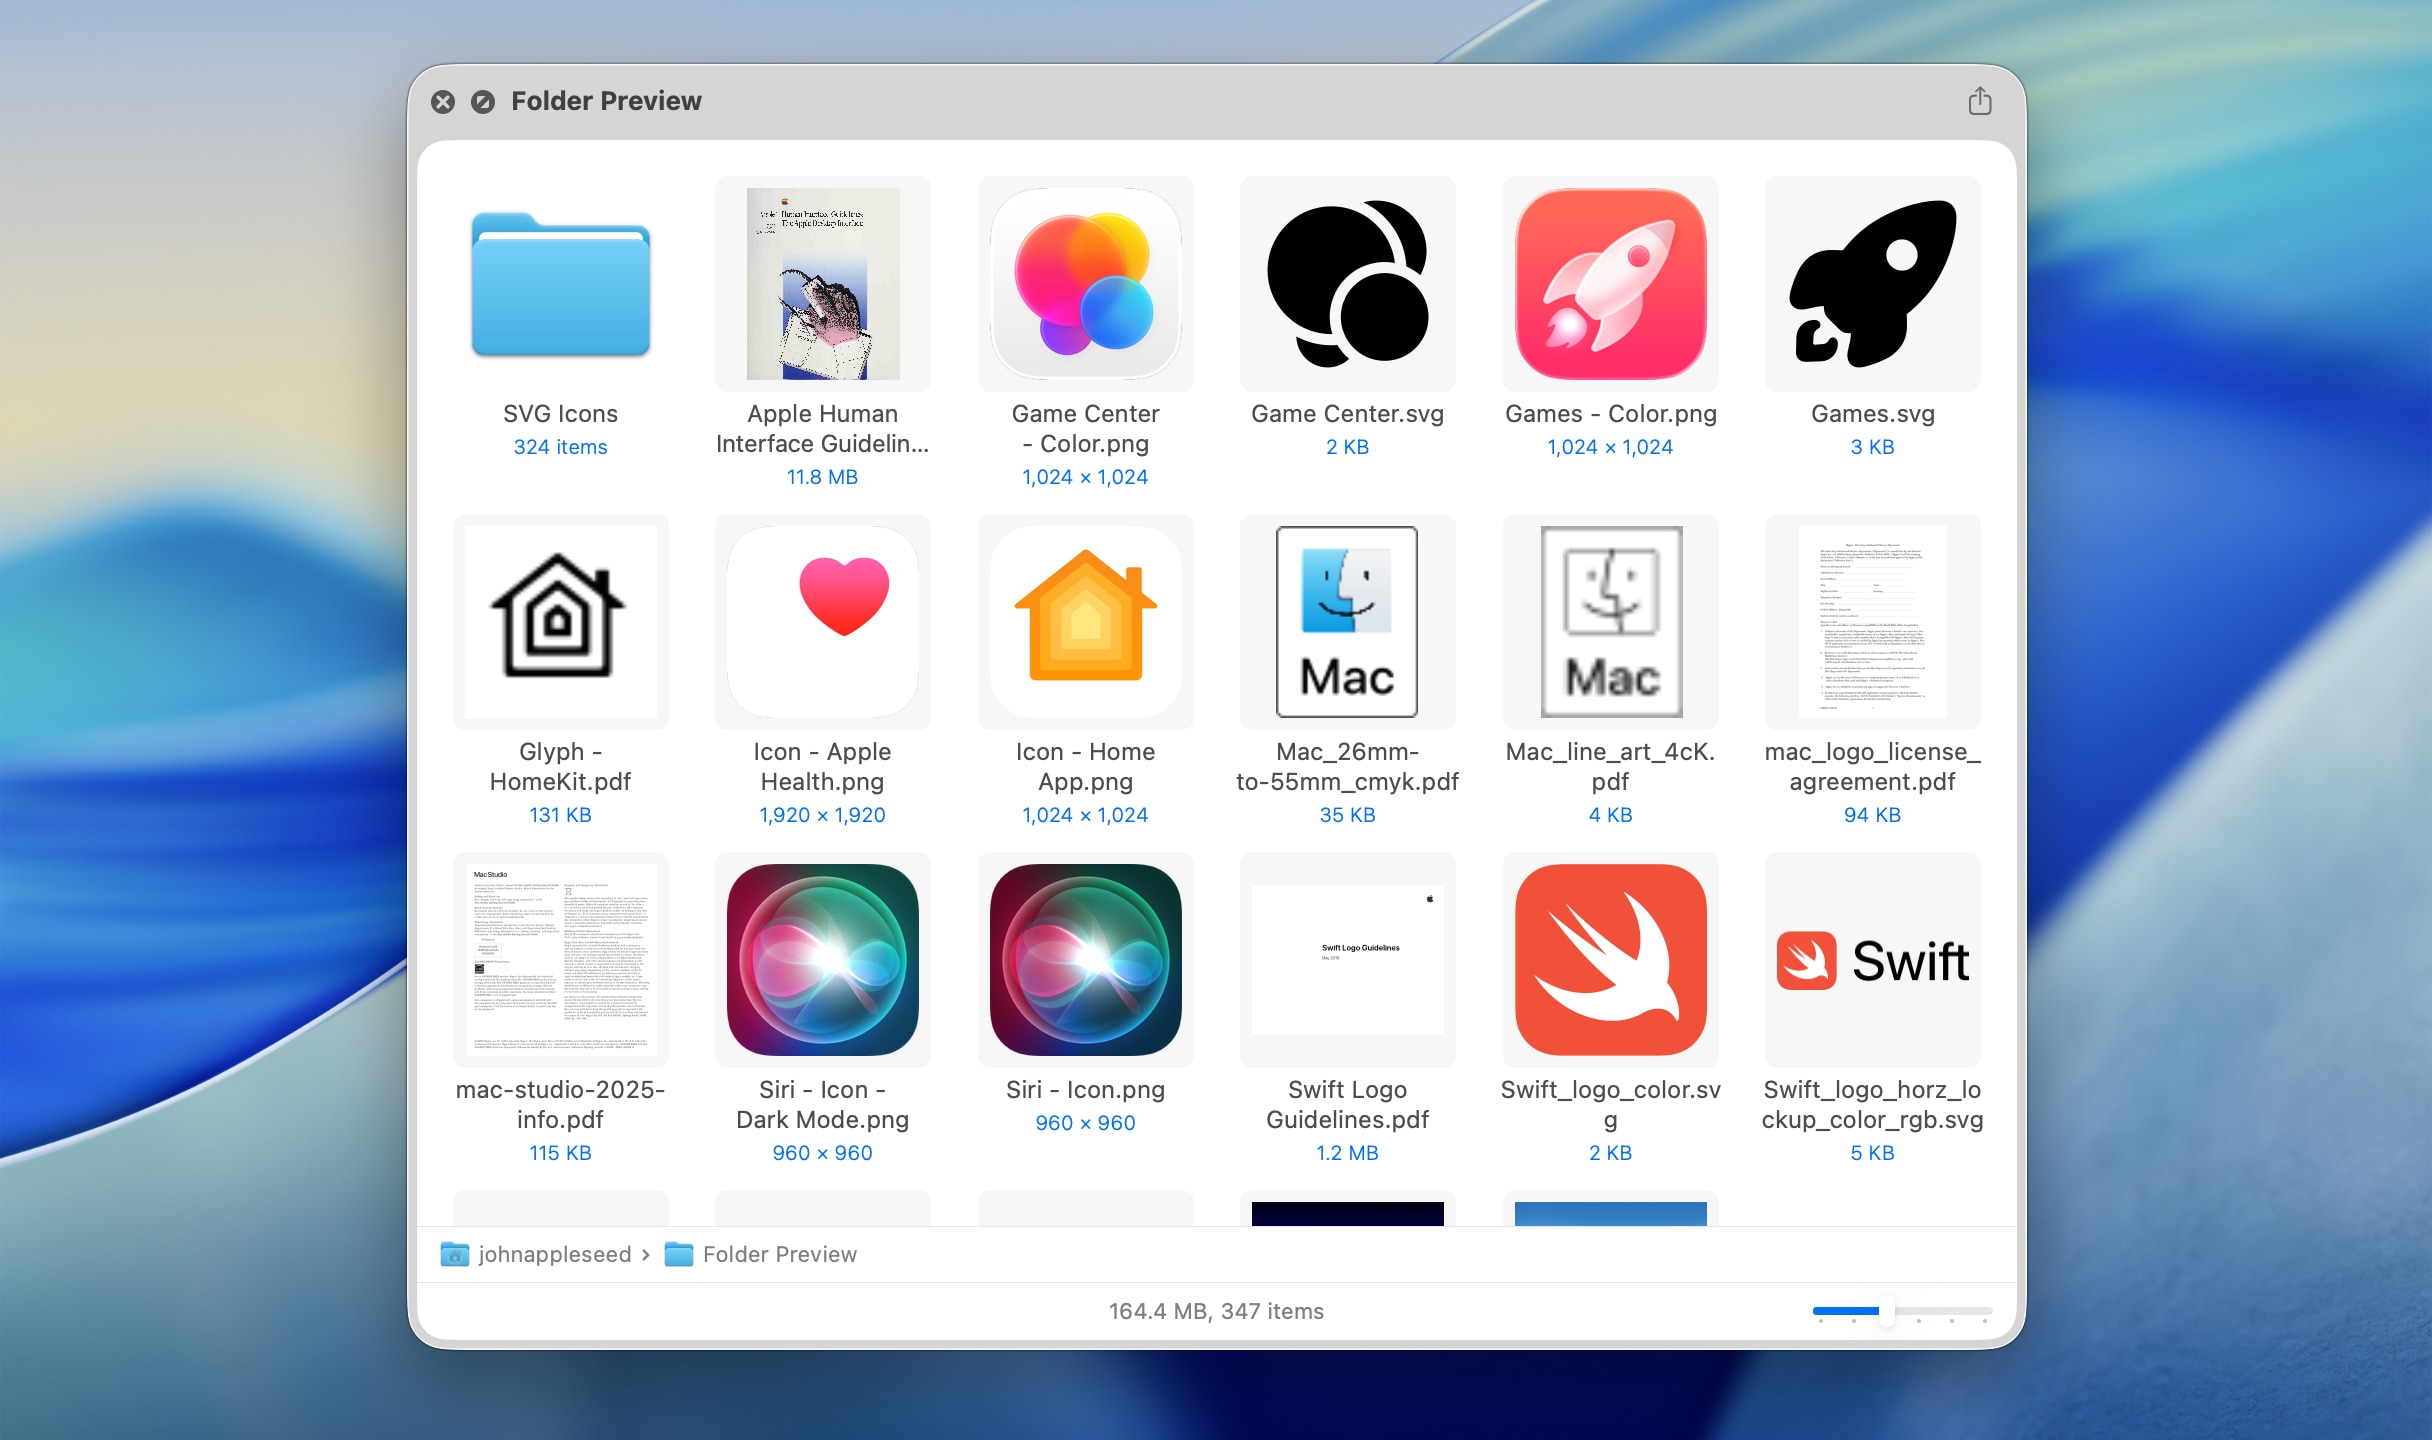The height and width of the screenshot is (1440, 2432).
Task: Adjust the thumbnail size slider
Action: click(1884, 1311)
